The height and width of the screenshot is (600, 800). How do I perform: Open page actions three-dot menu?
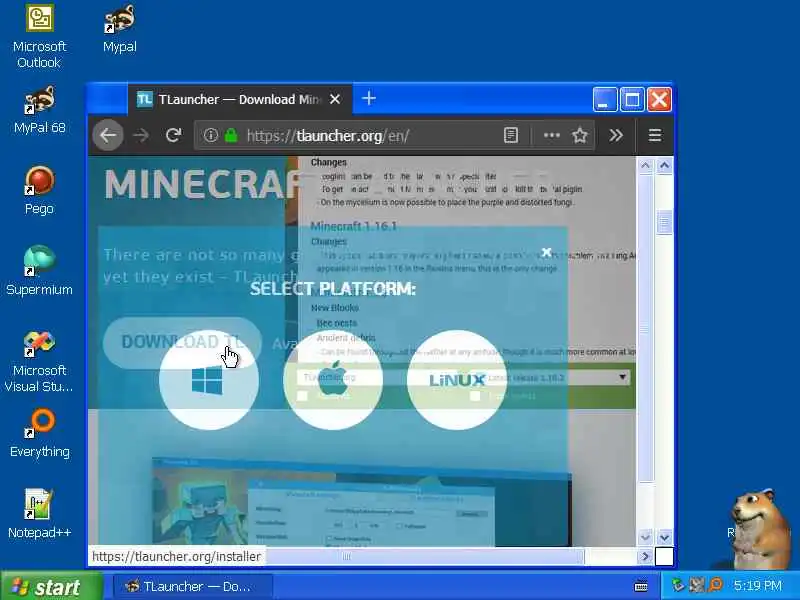[552, 135]
